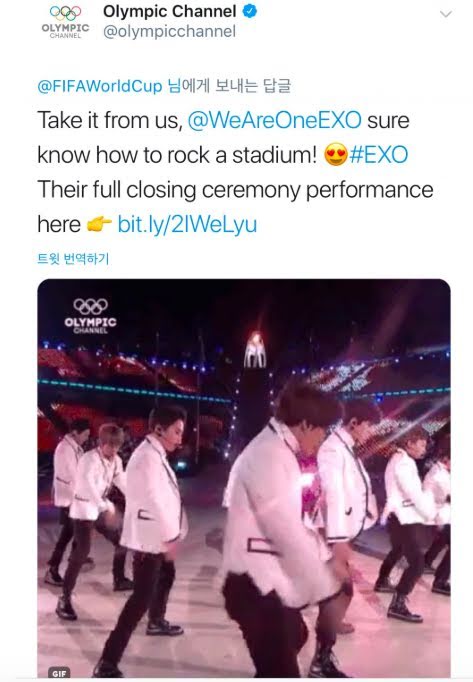Image resolution: width=473 pixels, height=682 pixels.
Task: Click the heart-eyes emoji in tweet
Action: point(336,155)
